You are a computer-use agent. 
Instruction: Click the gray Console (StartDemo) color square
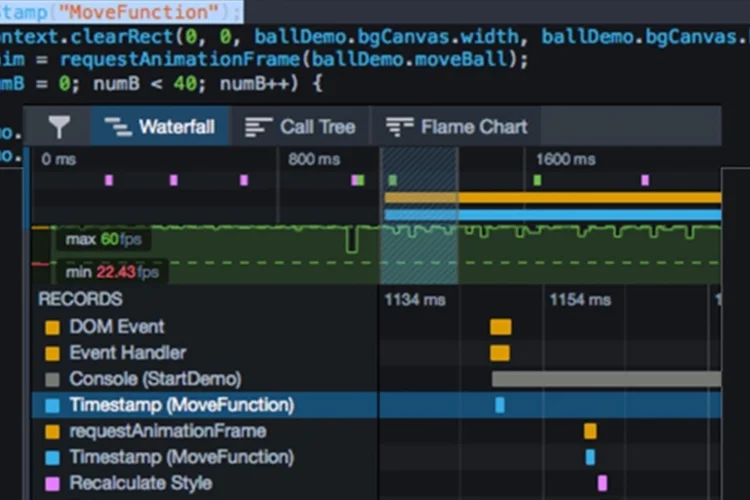52,380
